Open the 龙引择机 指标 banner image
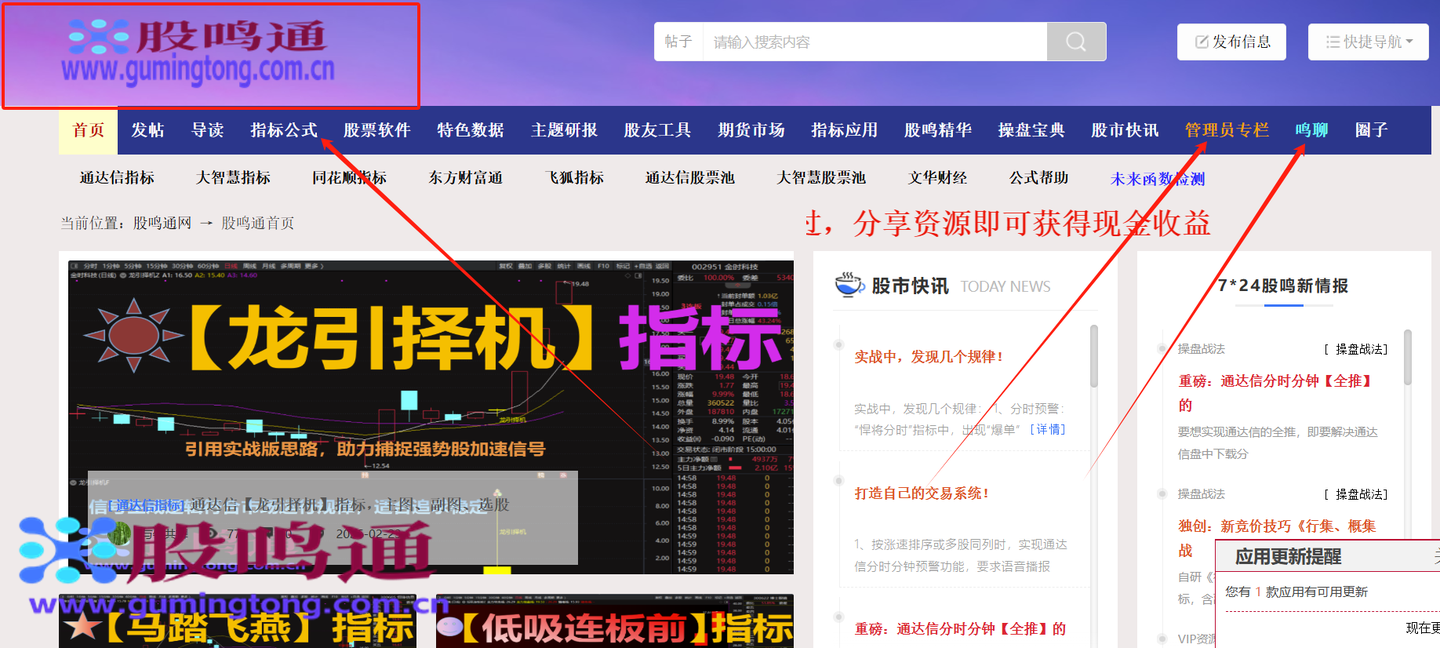The width and height of the screenshot is (1440, 648). 431,417
